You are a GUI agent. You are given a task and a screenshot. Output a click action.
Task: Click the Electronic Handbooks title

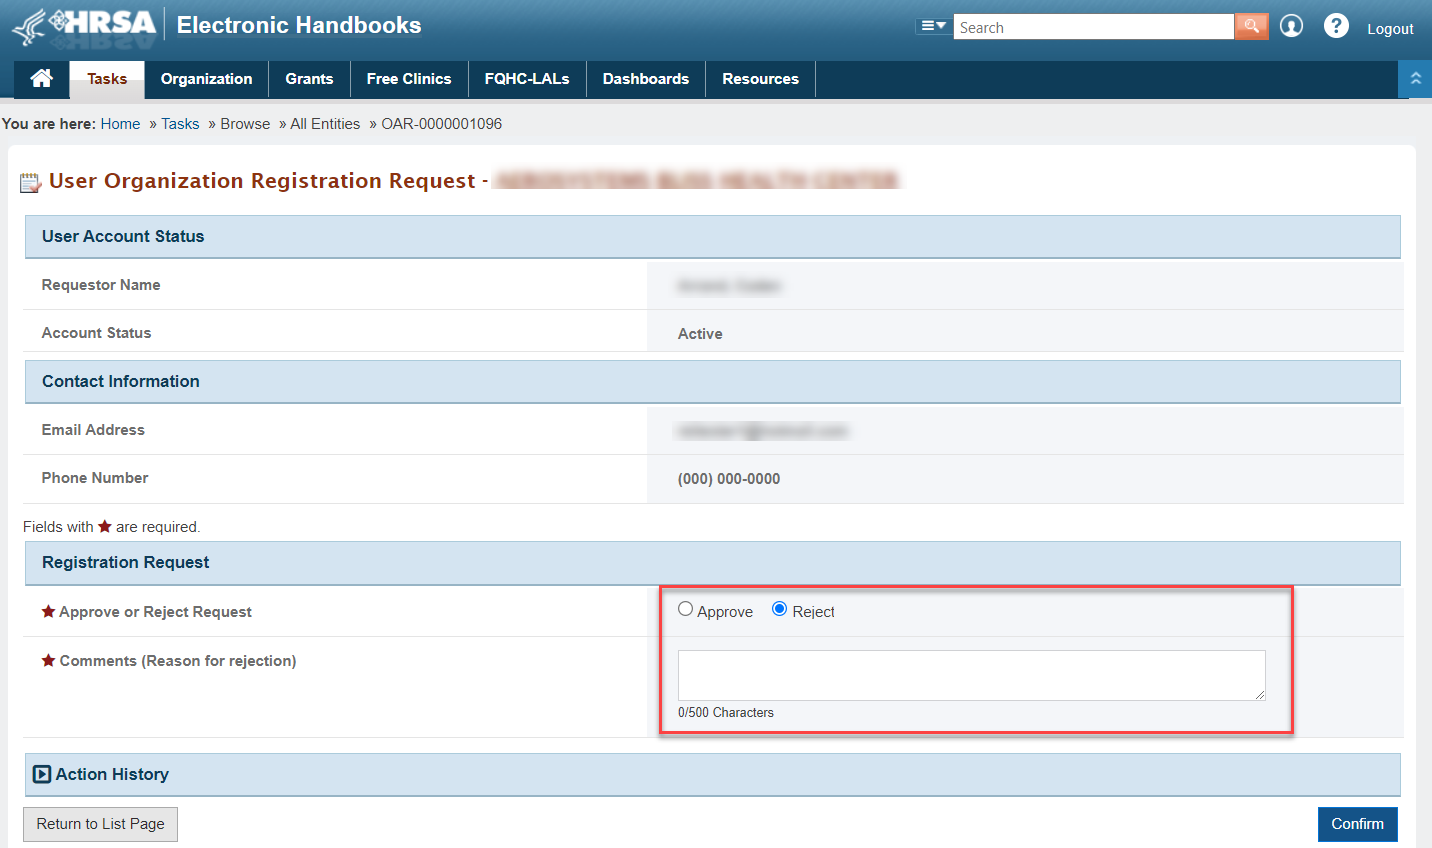click(x=299, y=25)
